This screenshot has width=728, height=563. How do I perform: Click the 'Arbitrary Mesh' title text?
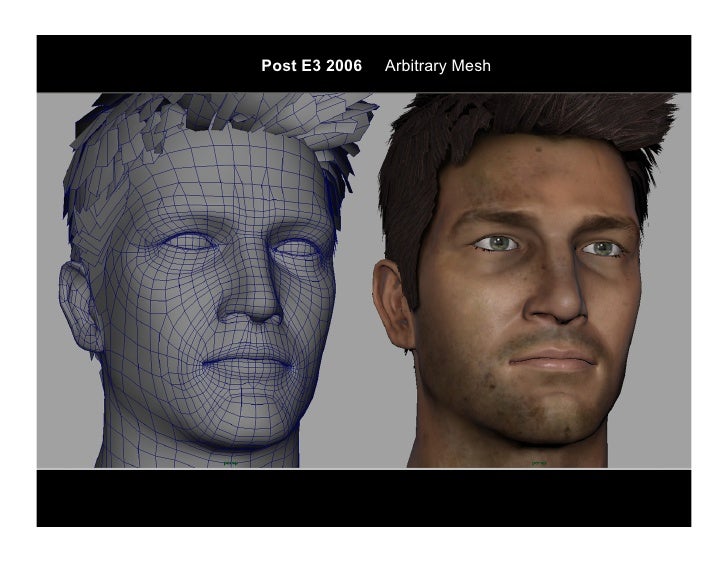point(437,65)
